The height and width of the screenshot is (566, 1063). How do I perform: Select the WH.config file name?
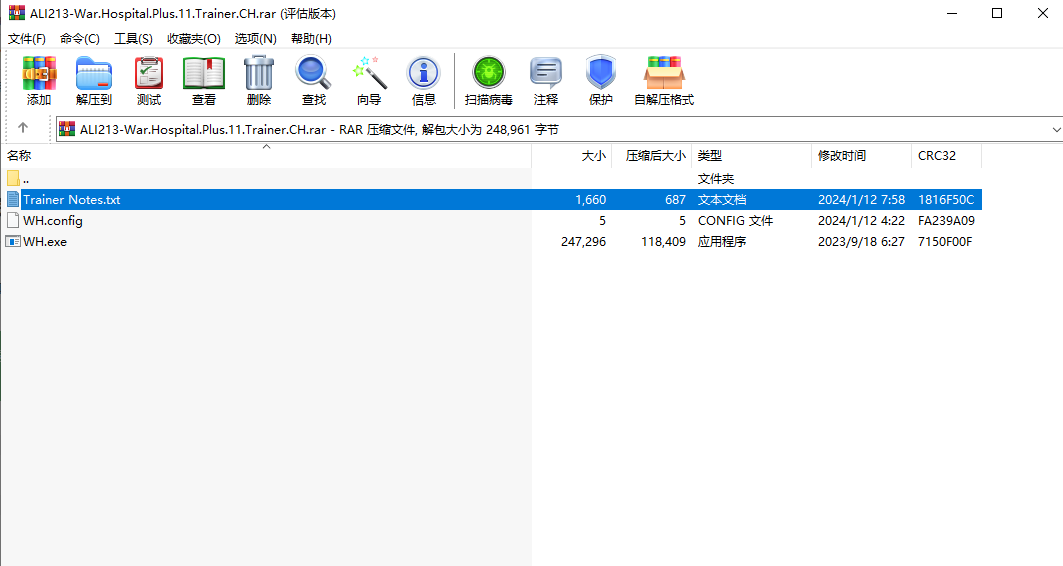53,221
